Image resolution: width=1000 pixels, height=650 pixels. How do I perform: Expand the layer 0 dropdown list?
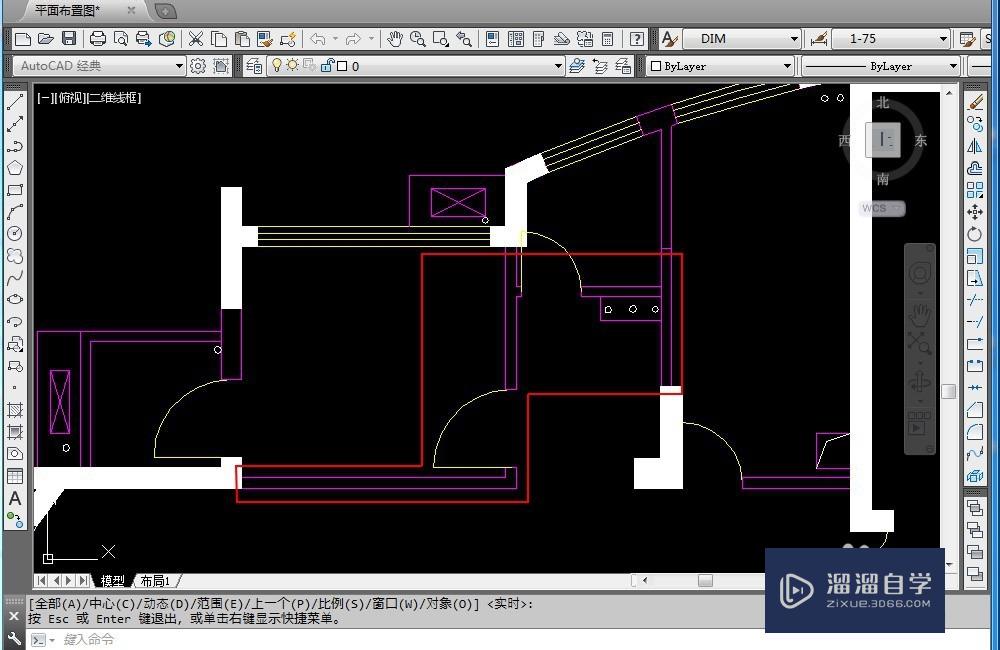click(558, 66)
